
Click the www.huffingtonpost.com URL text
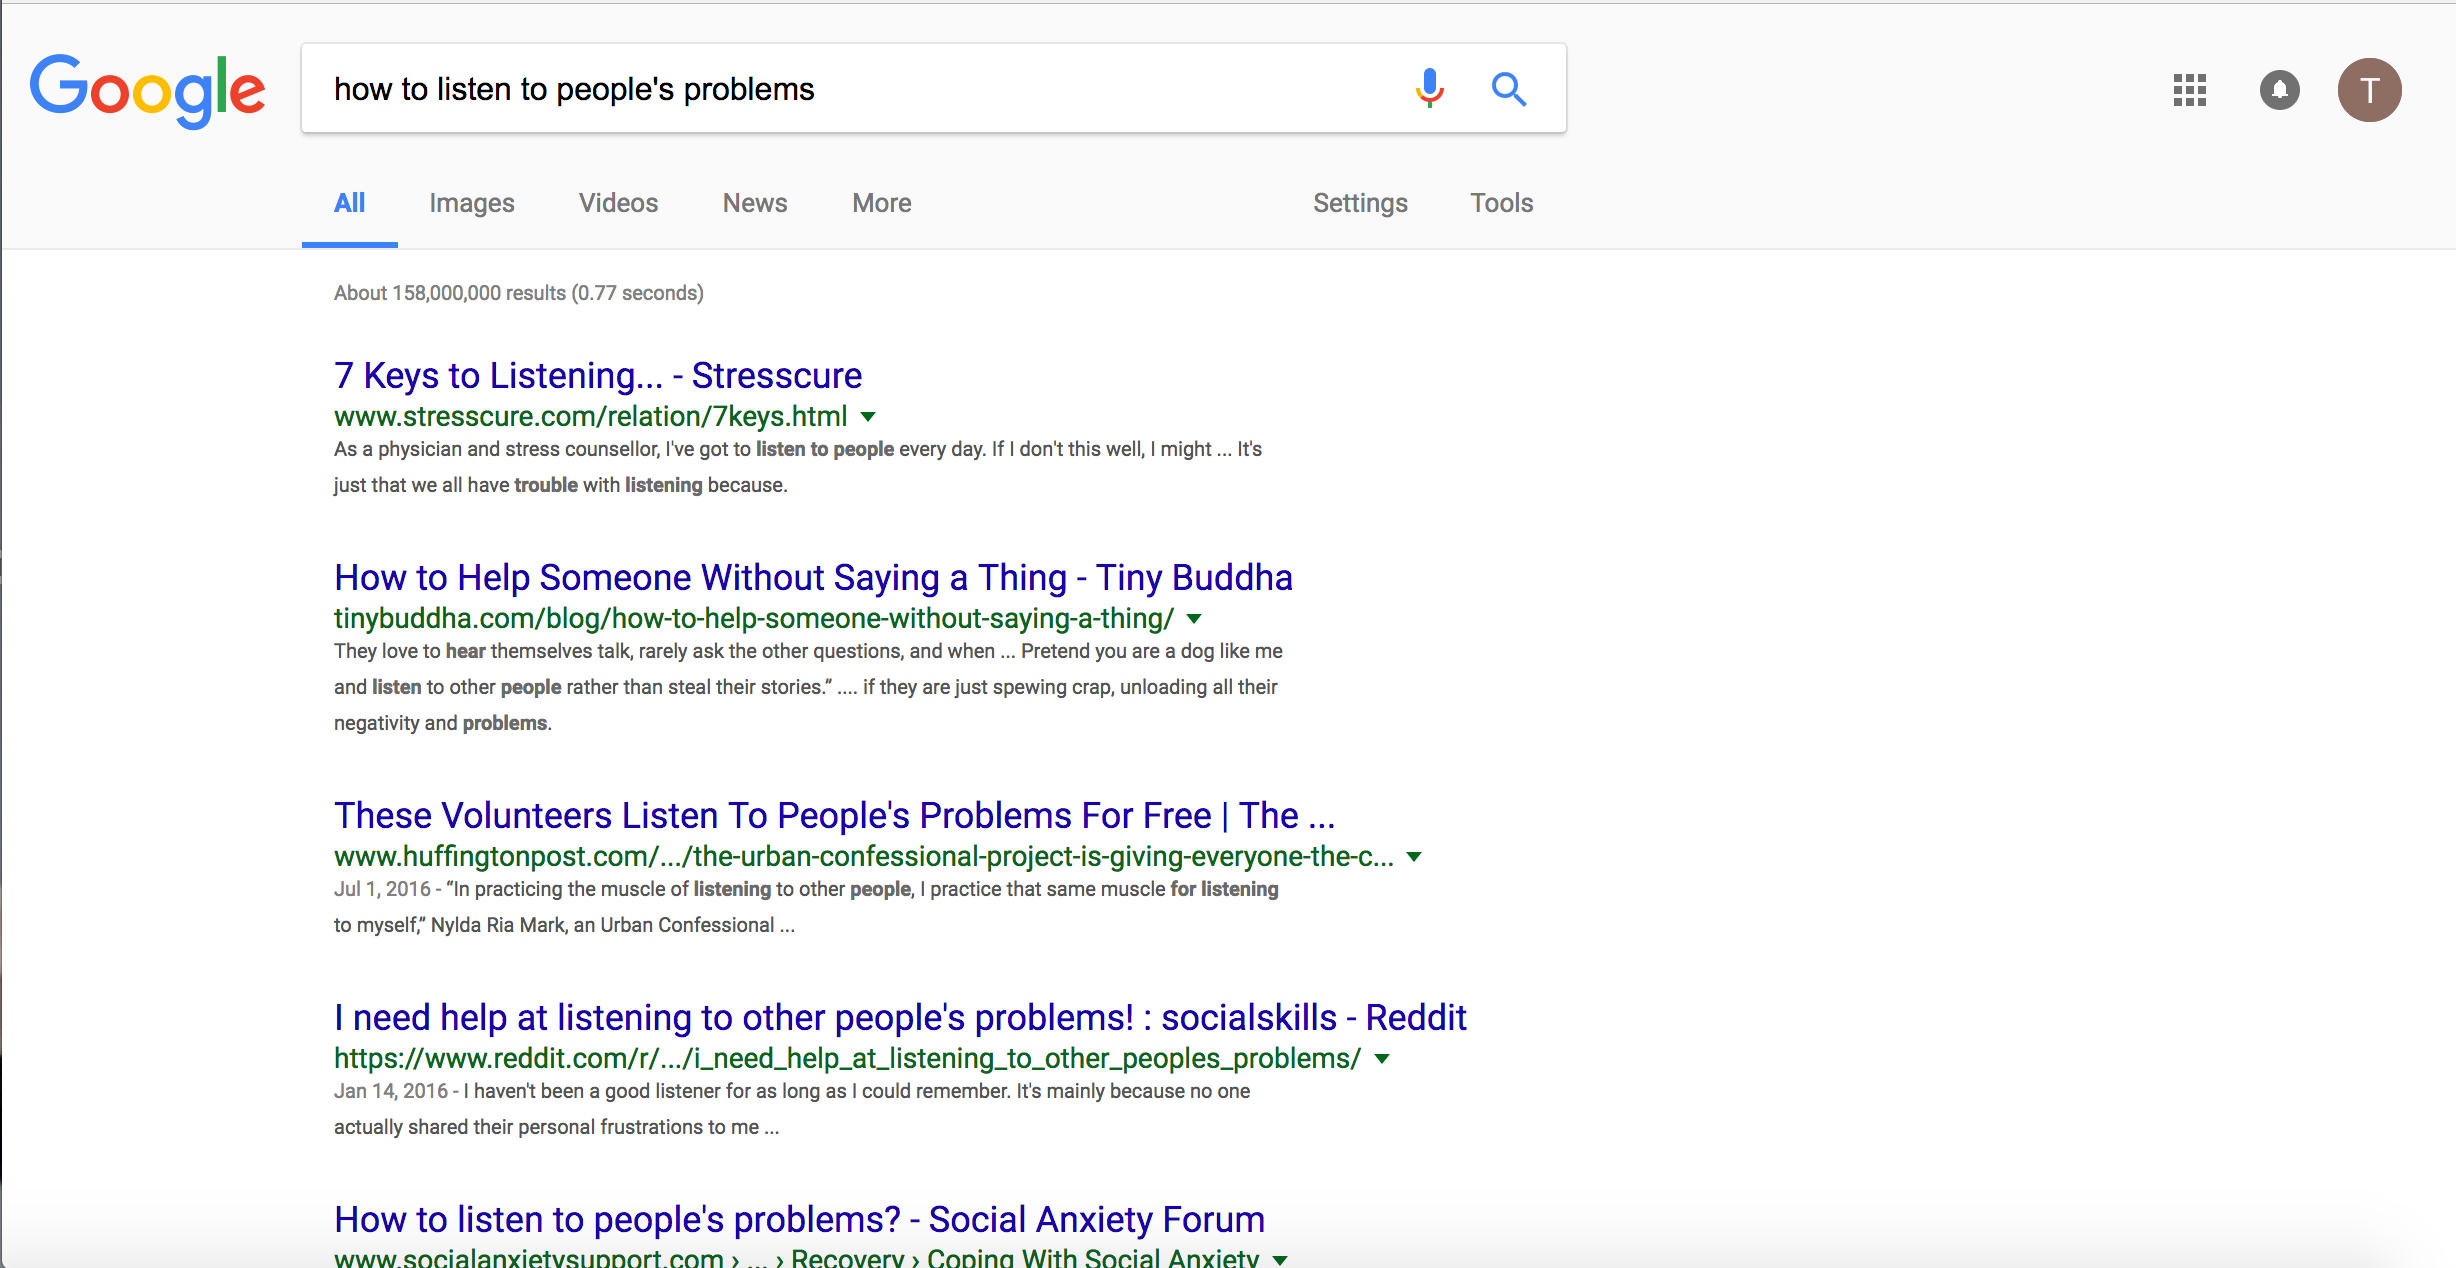[x=864, y=857]
